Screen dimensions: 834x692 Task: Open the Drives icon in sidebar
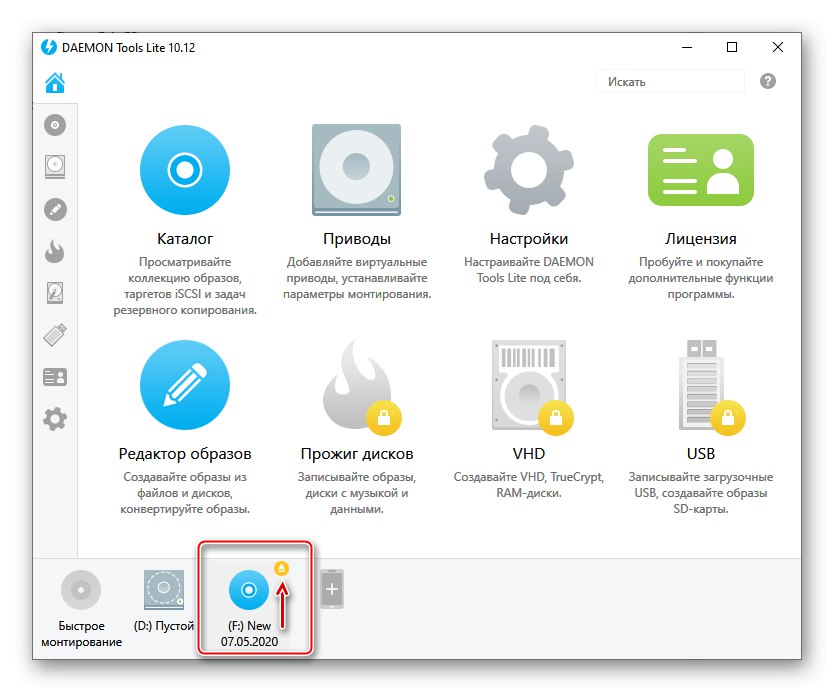tap(55, 167)
